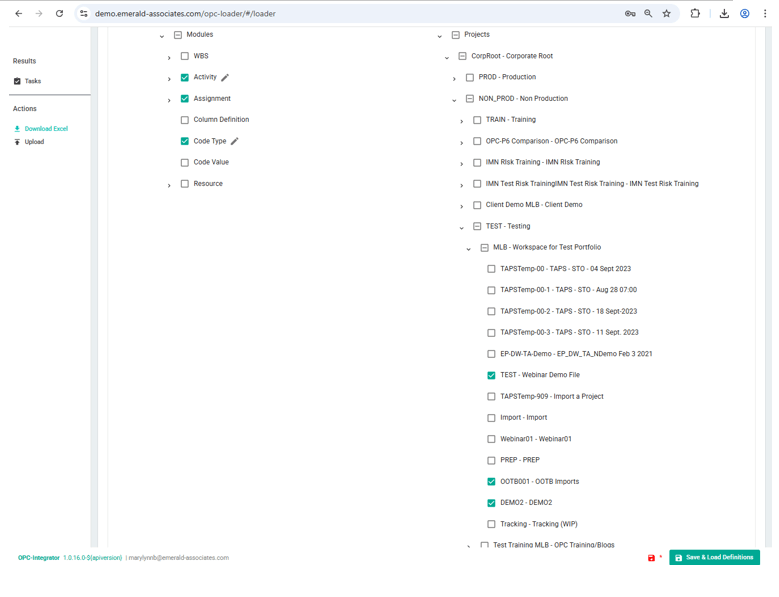The height and width of the screenshot is (597, 779).
Task: Click the pencil edit icon beside Activity
Action: click(225, 77)
